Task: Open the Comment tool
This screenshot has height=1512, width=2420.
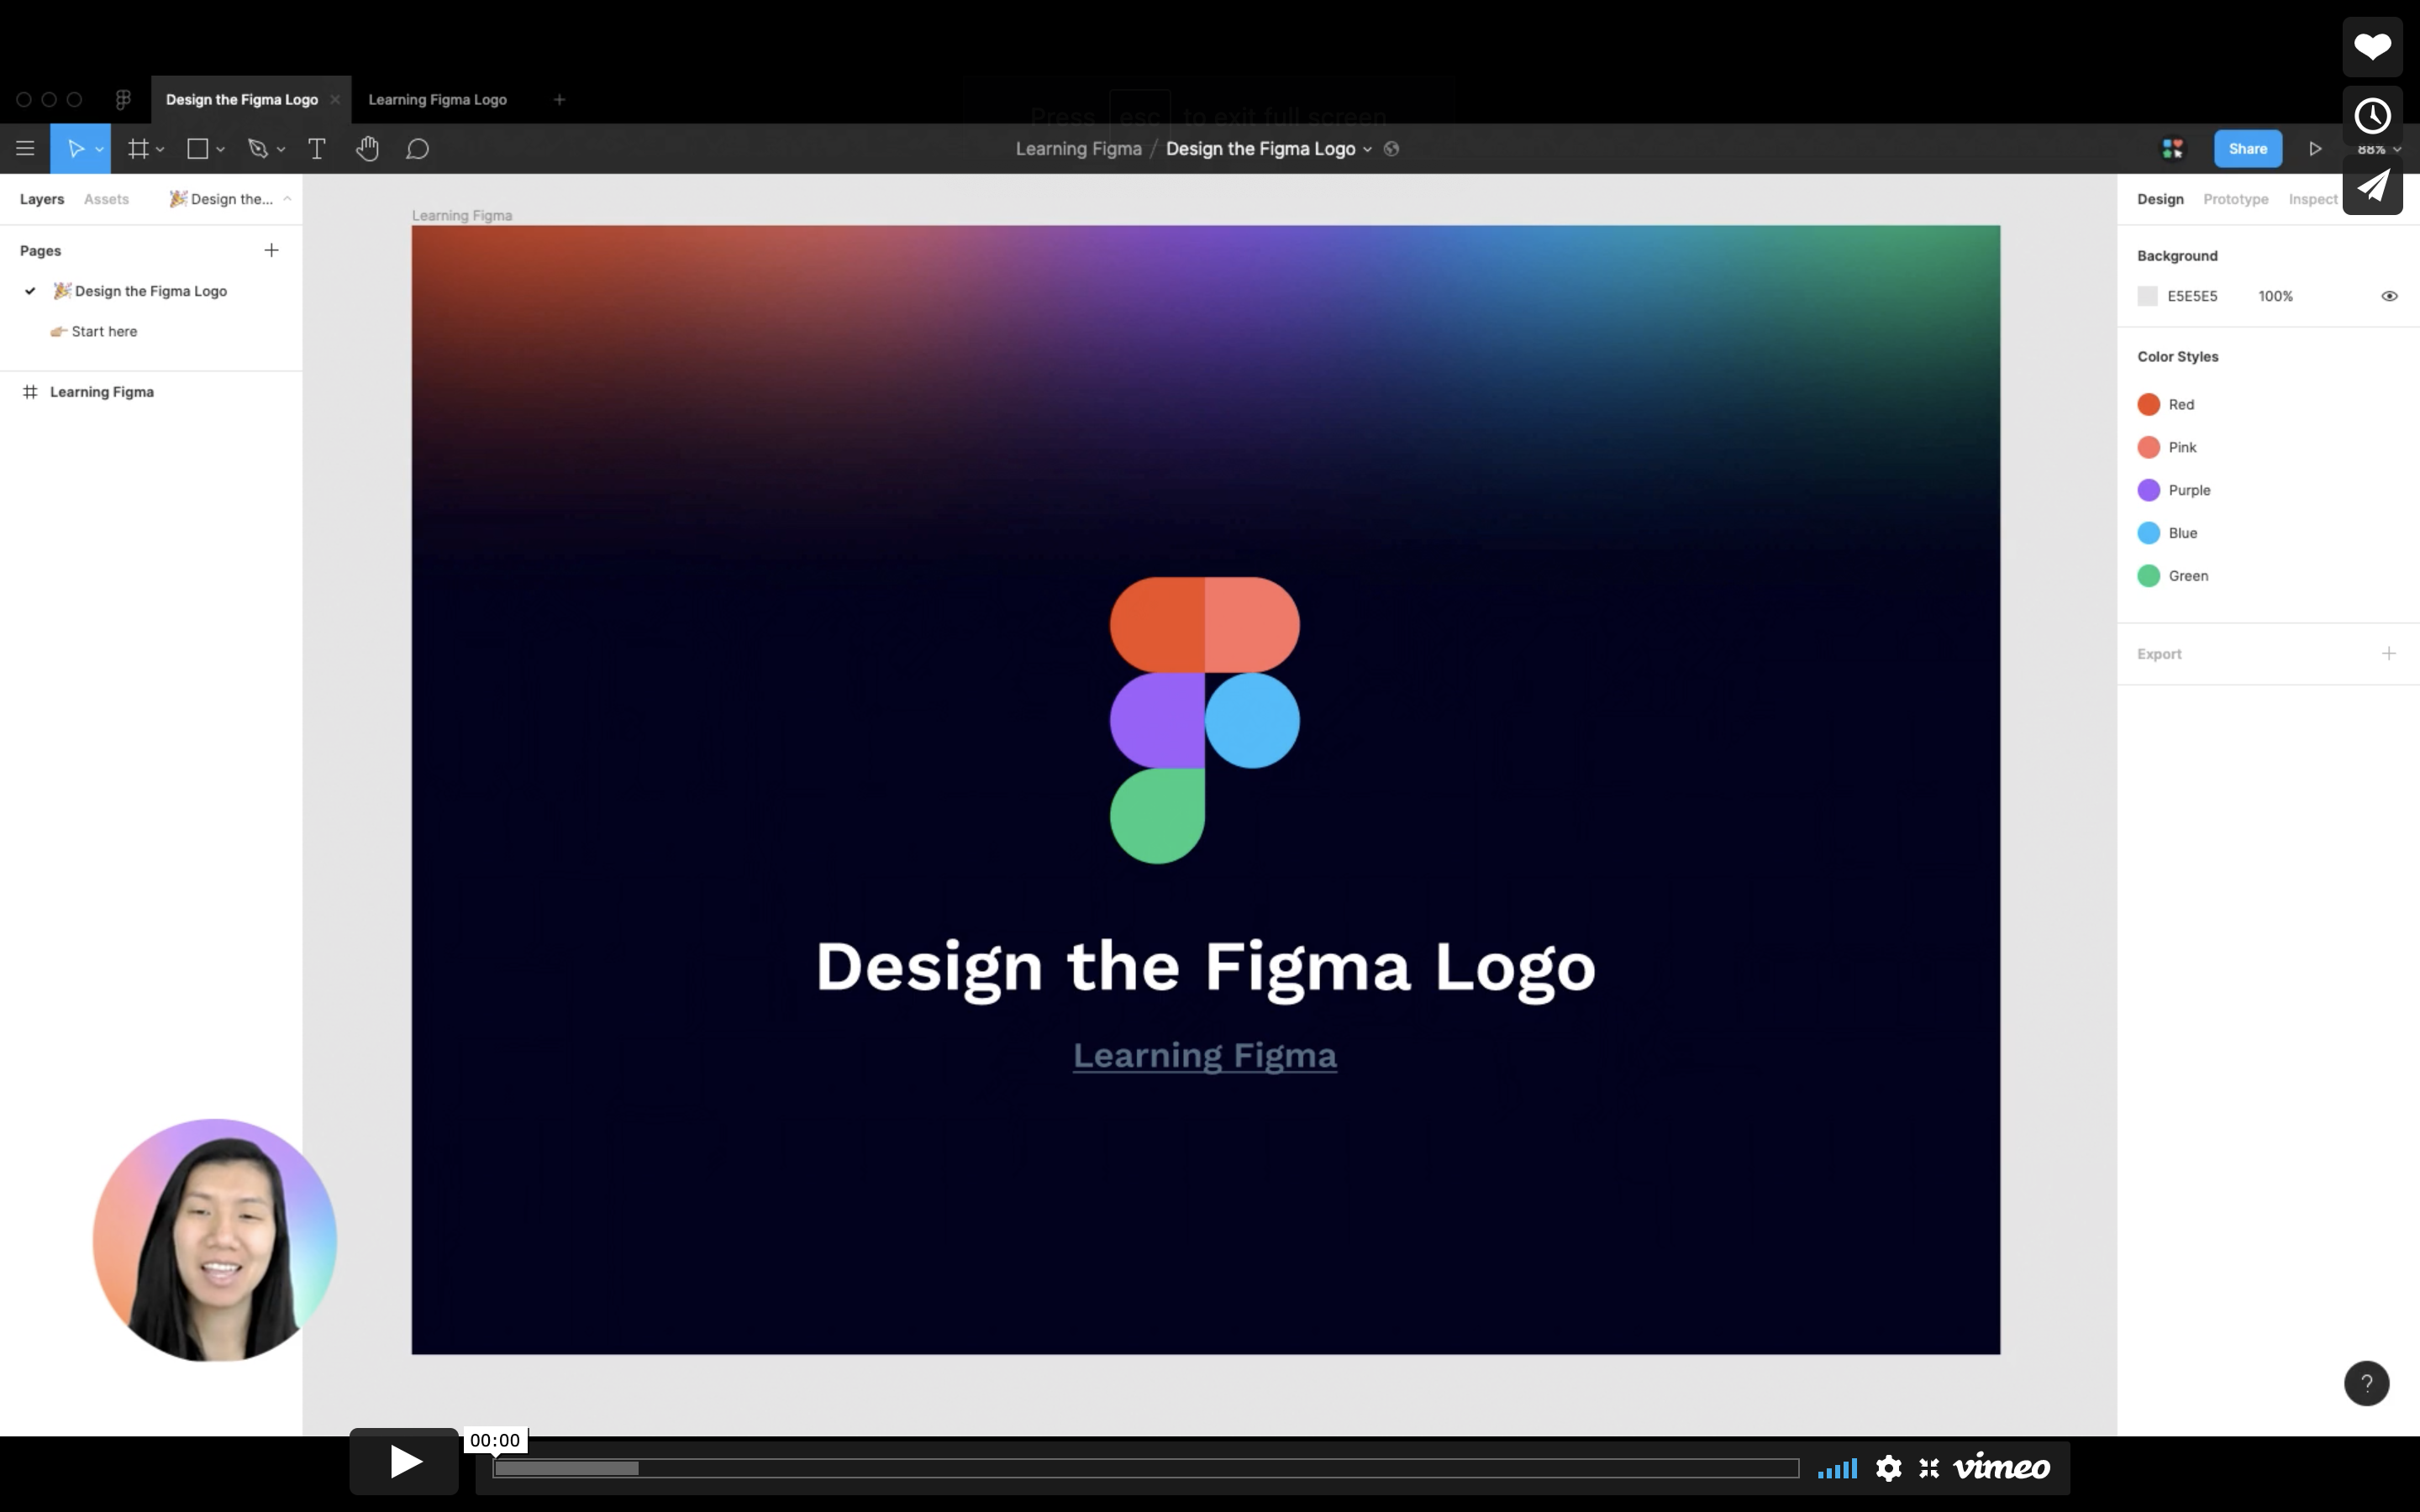Action: [x=417, y=148]
